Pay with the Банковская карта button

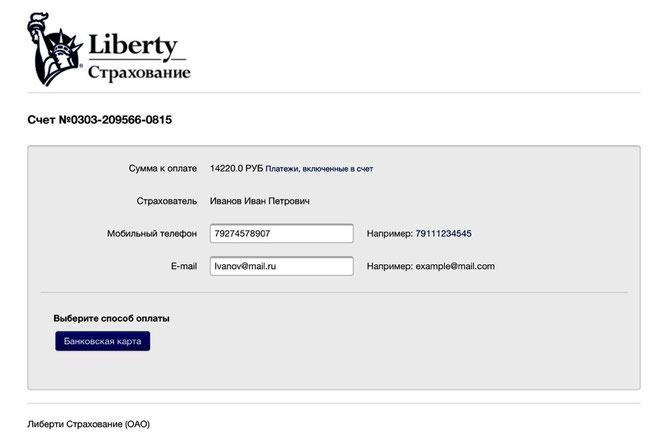pos(103,341)
